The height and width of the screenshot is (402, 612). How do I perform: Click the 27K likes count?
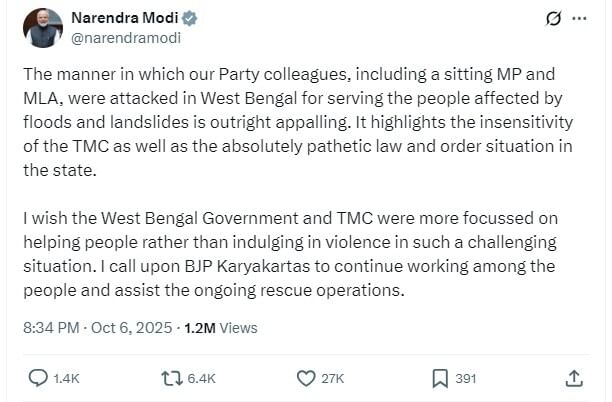[x=333, y=379]
